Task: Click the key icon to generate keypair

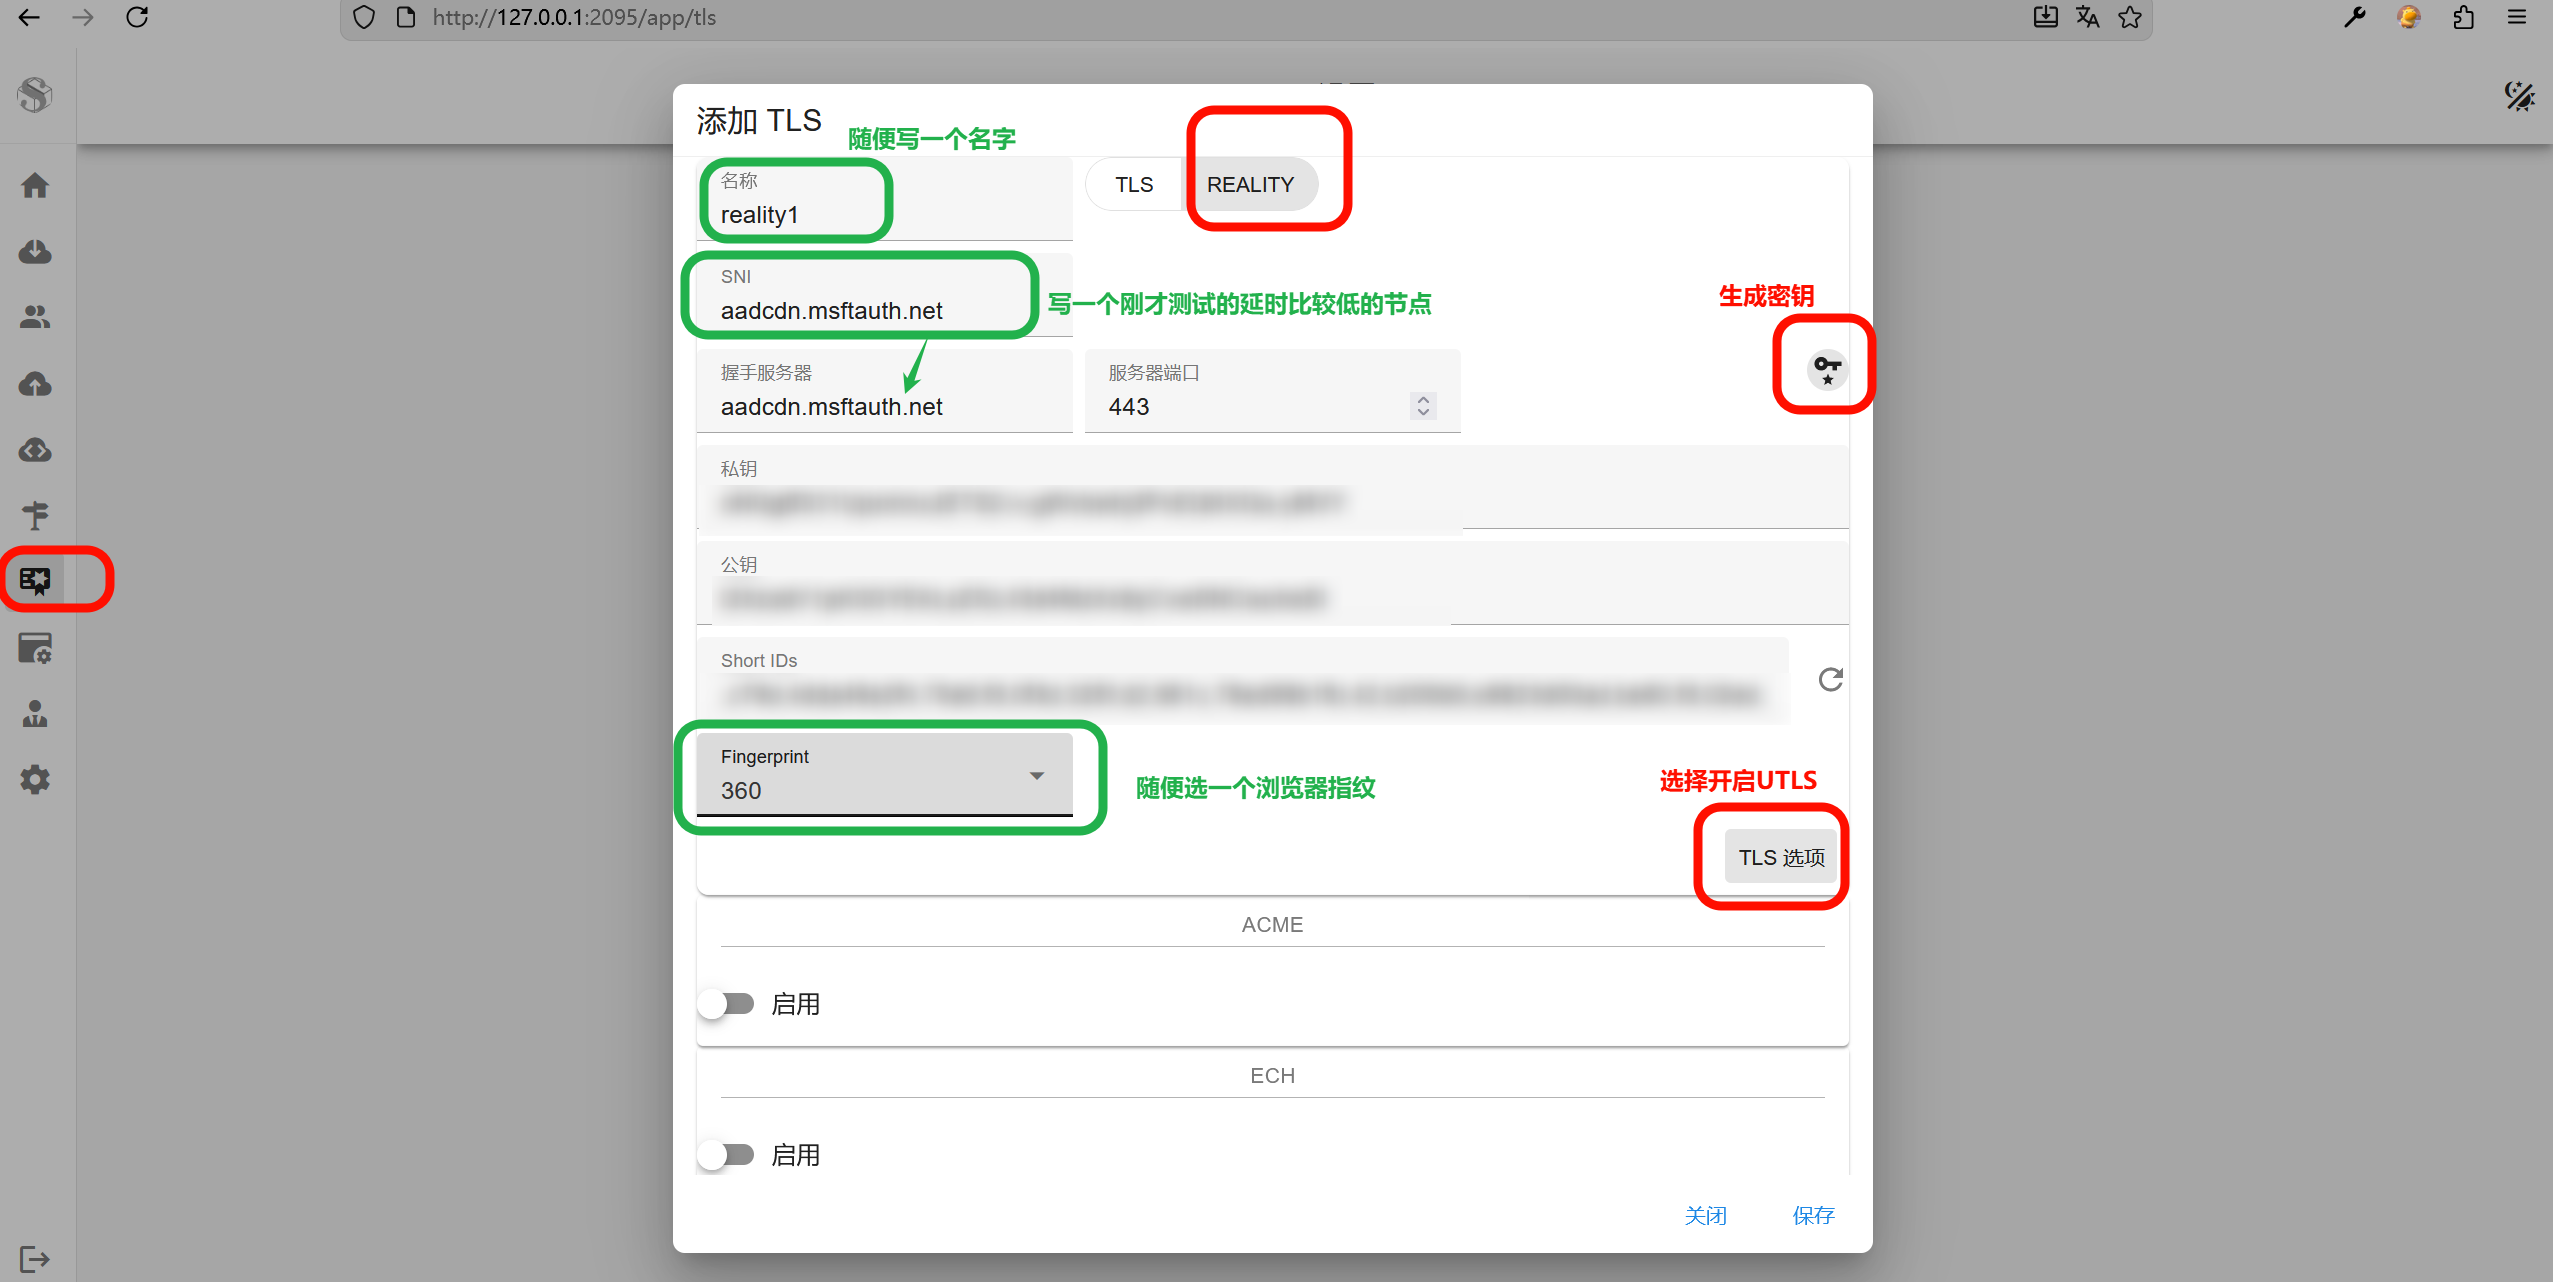Action: click(x=1827, y=368)
